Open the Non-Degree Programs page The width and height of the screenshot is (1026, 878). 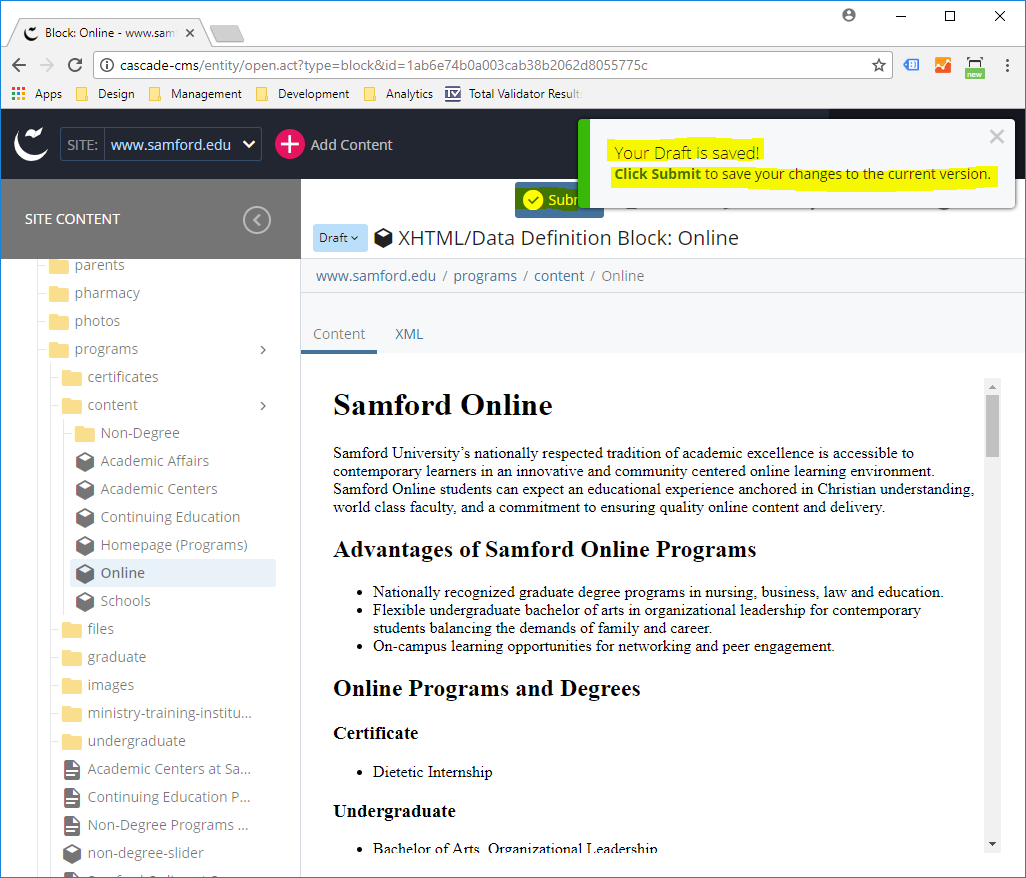[x=156, y=826]
